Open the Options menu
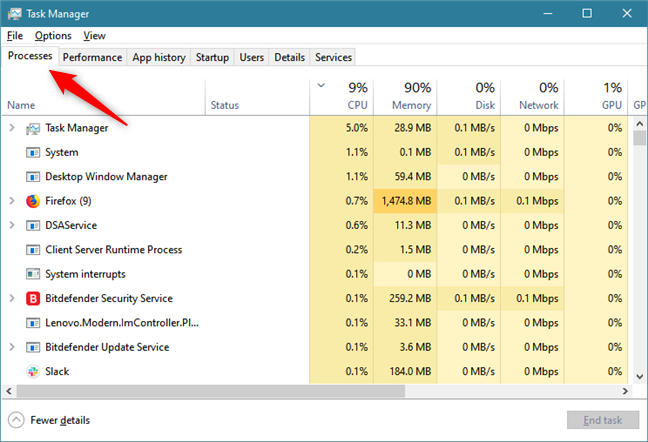 [x=53, y=36]
